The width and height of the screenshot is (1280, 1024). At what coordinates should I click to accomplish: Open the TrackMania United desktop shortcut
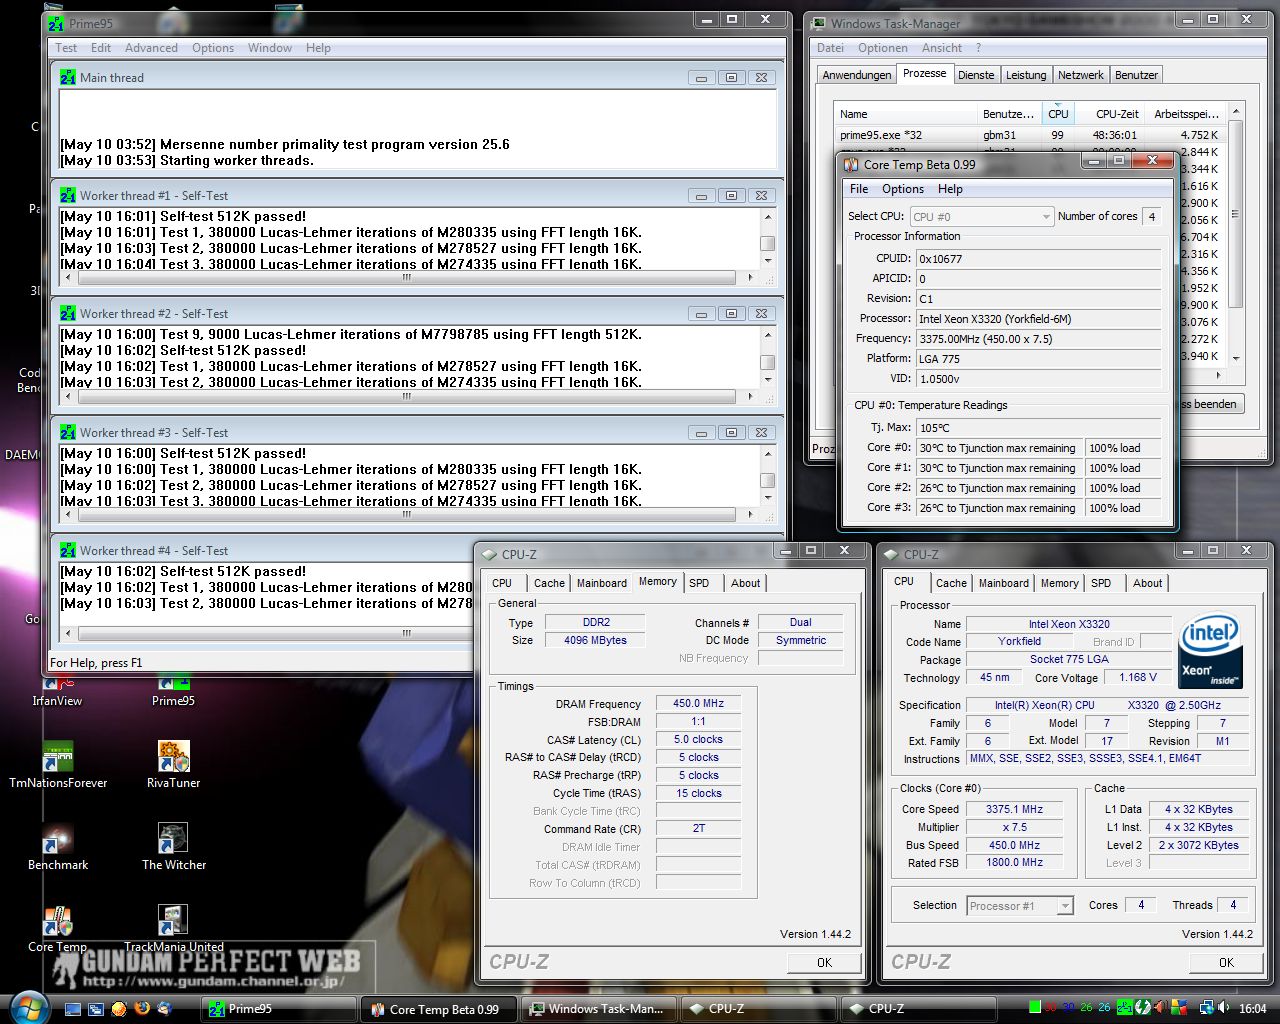(x=174, y=929)
